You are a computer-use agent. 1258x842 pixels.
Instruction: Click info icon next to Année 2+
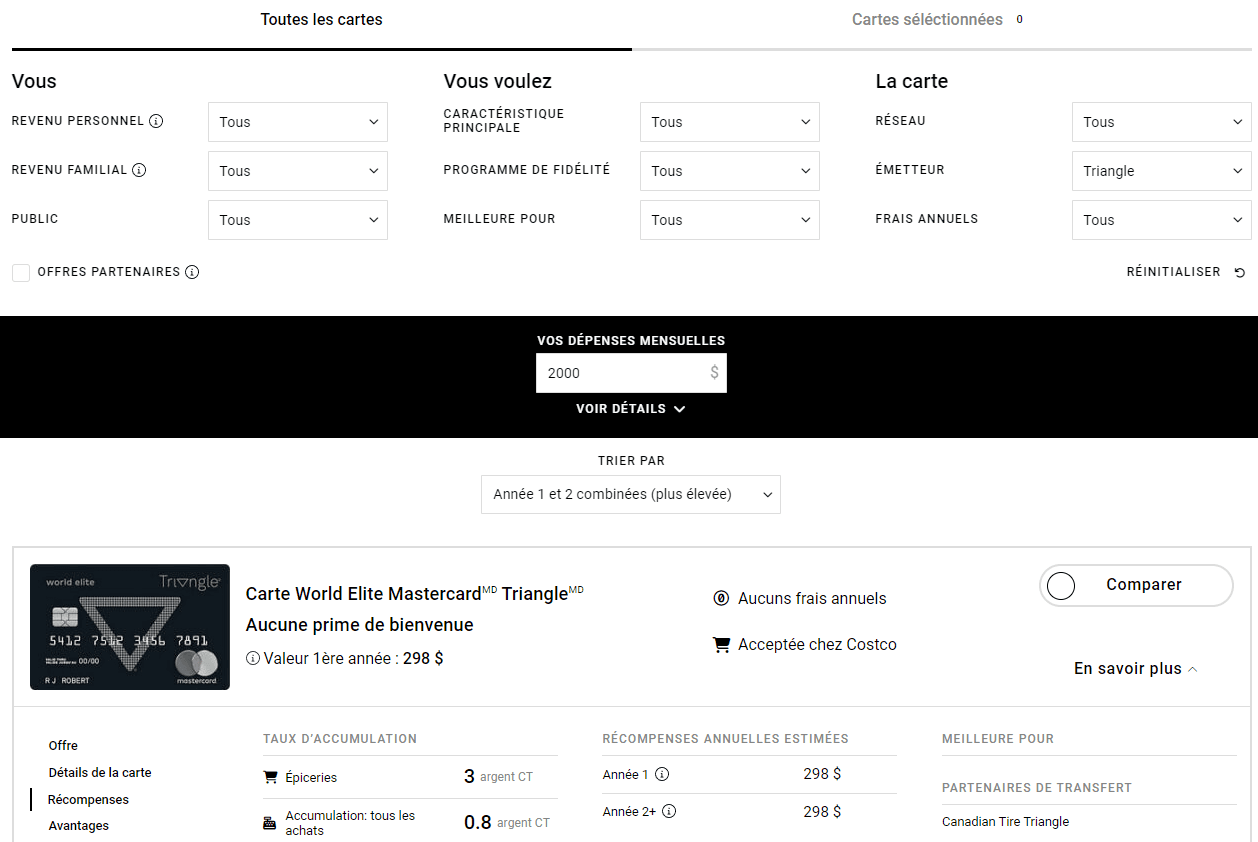click(x=669, y=811)
